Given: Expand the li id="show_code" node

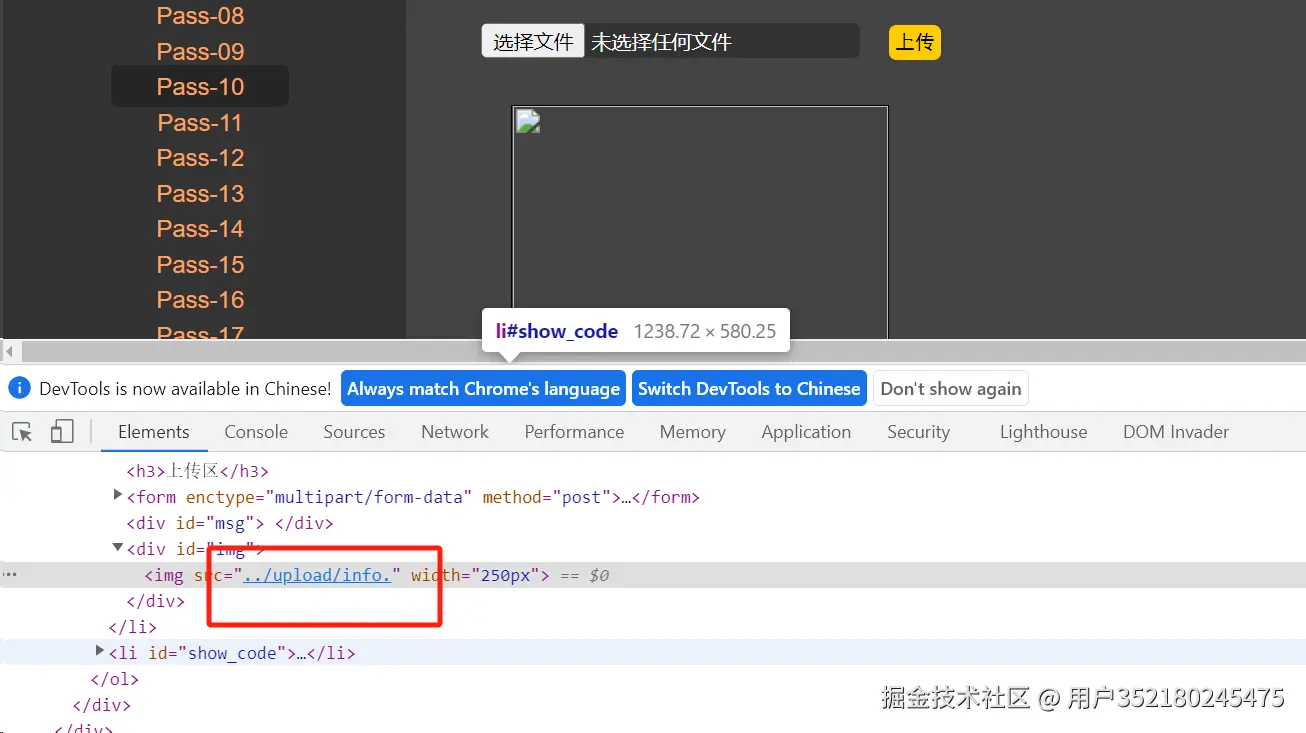Looking at the screenshot, I should (x=100, y=651).
